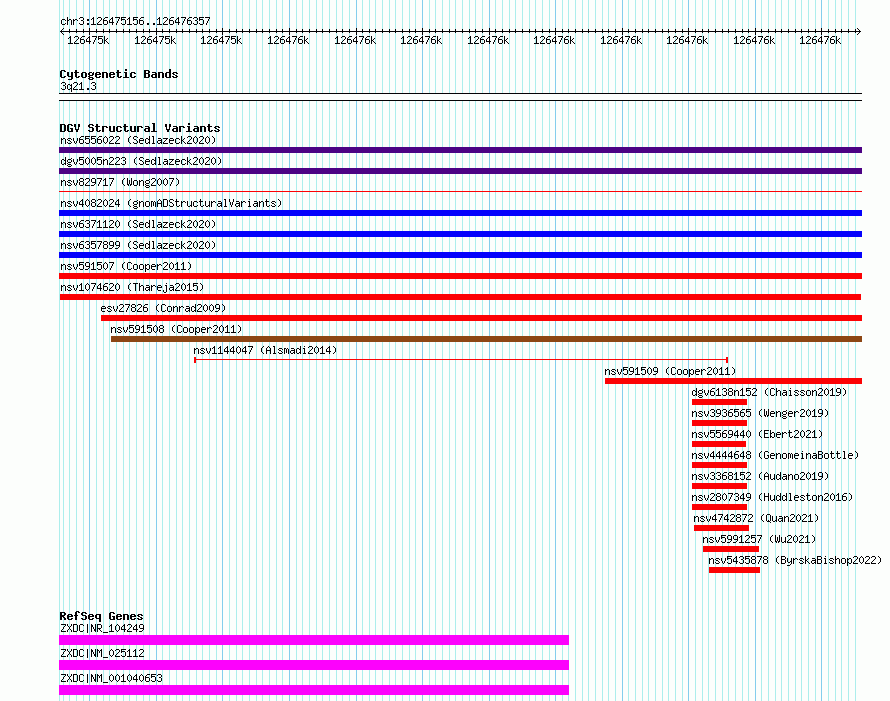The width and height of the screenshot is (890, 701).
Task: Click the blue bar under nsv6357899
Action: click(460, 255)
